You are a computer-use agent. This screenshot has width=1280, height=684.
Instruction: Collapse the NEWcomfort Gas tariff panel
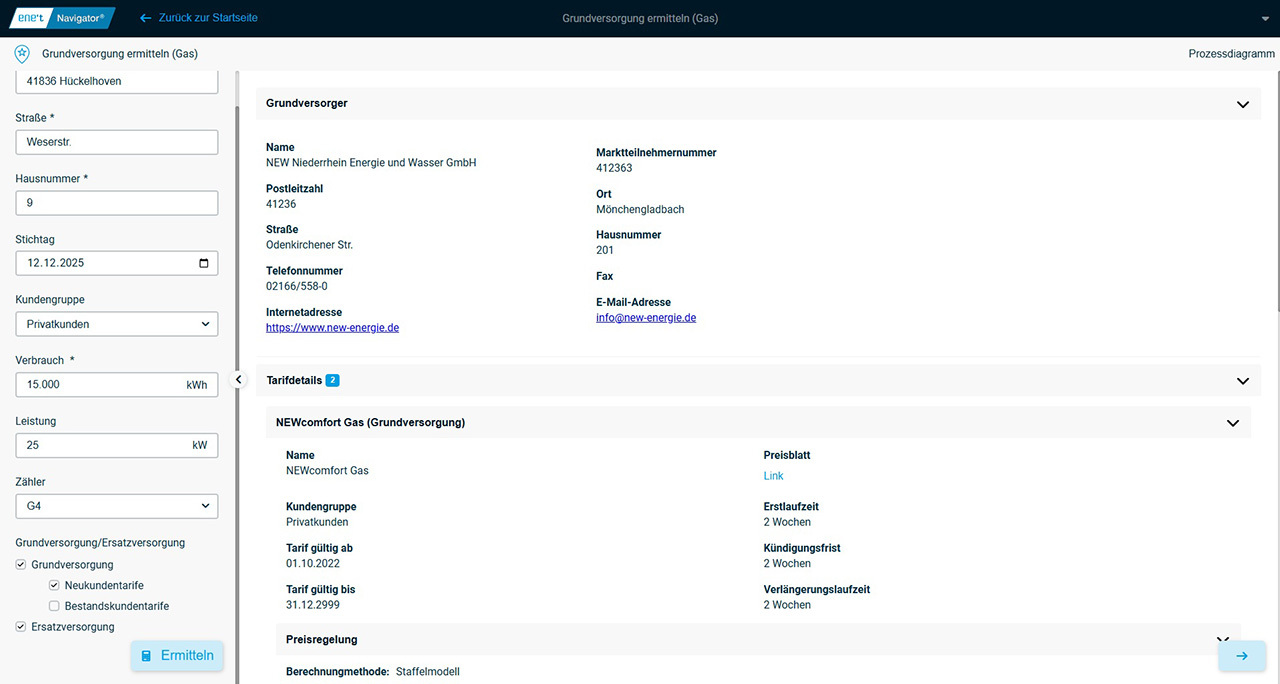coord(1232,423)
